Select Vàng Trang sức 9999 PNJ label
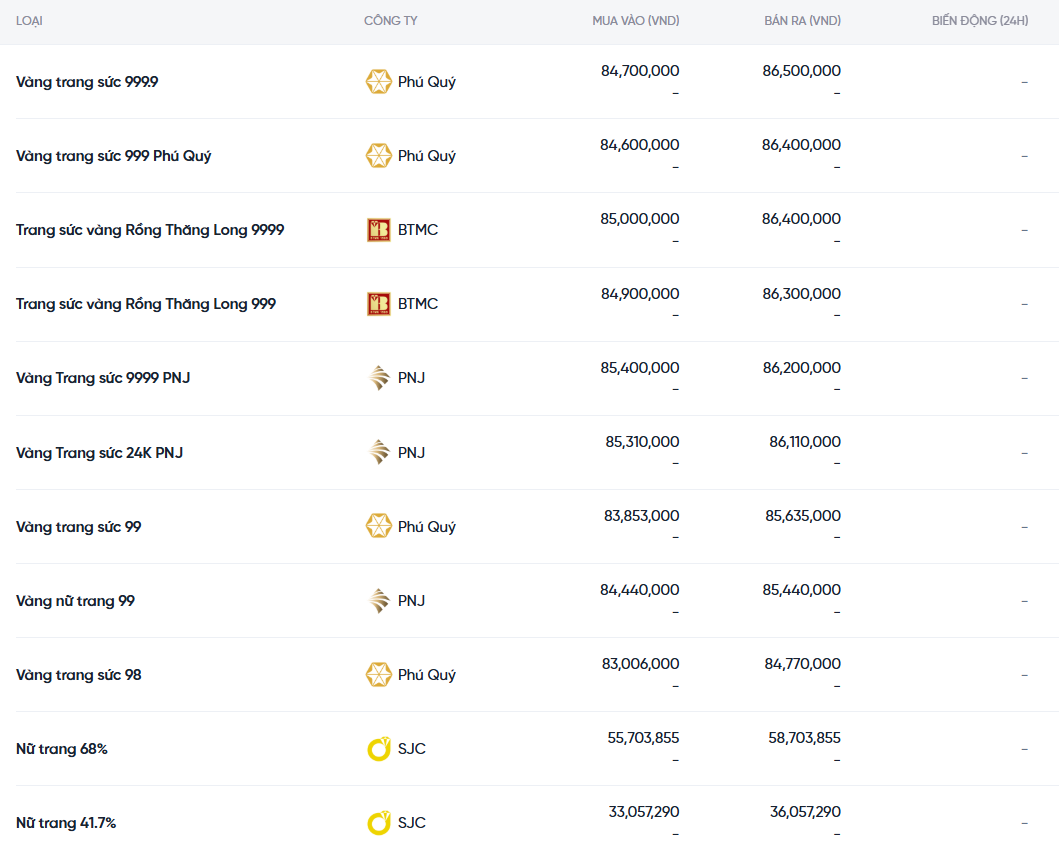 (x=103, y=378)
